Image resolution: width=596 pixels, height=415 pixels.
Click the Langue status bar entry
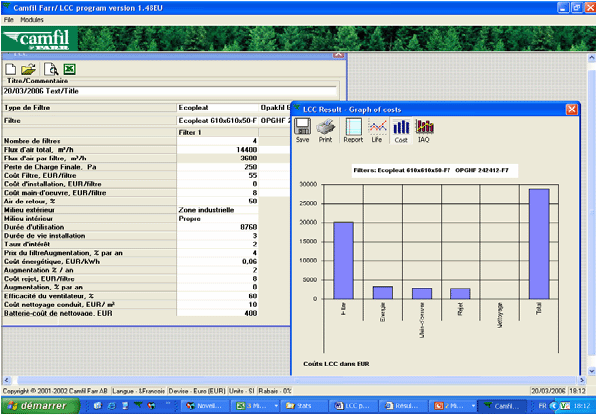tap(139, 391)
